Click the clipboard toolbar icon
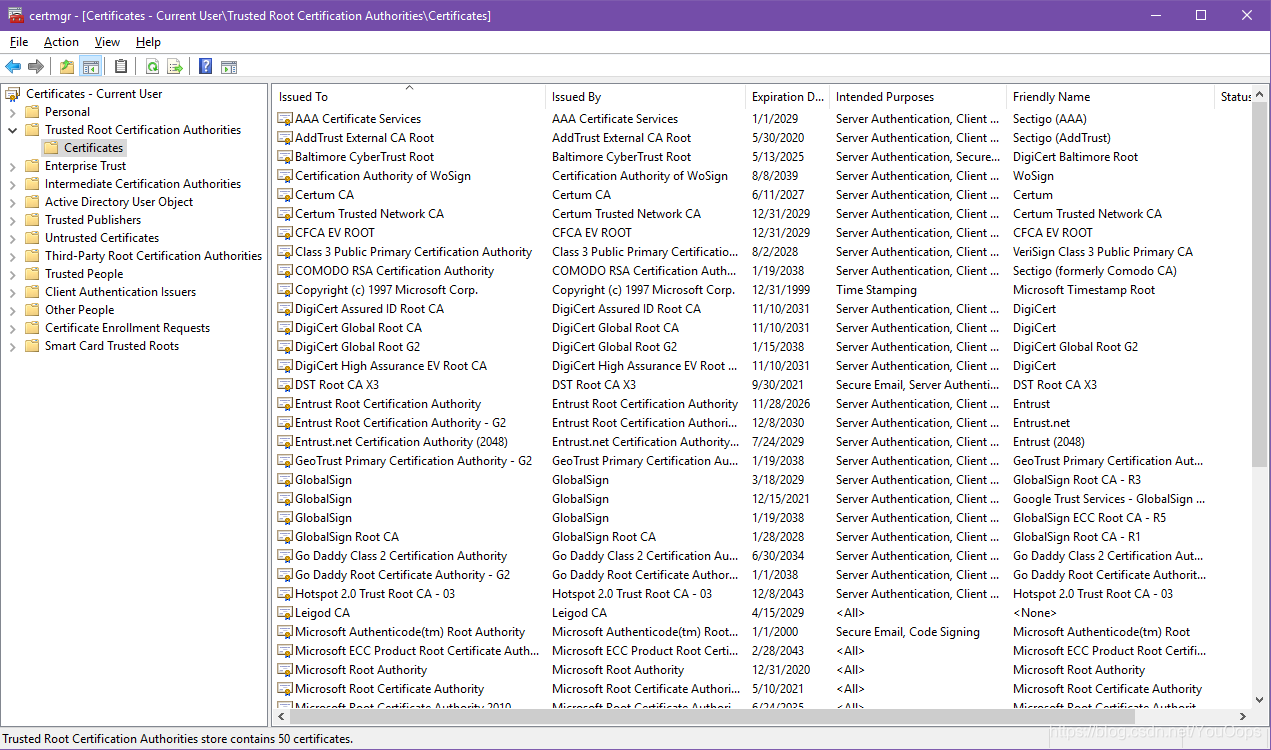 tap(121, 67)
